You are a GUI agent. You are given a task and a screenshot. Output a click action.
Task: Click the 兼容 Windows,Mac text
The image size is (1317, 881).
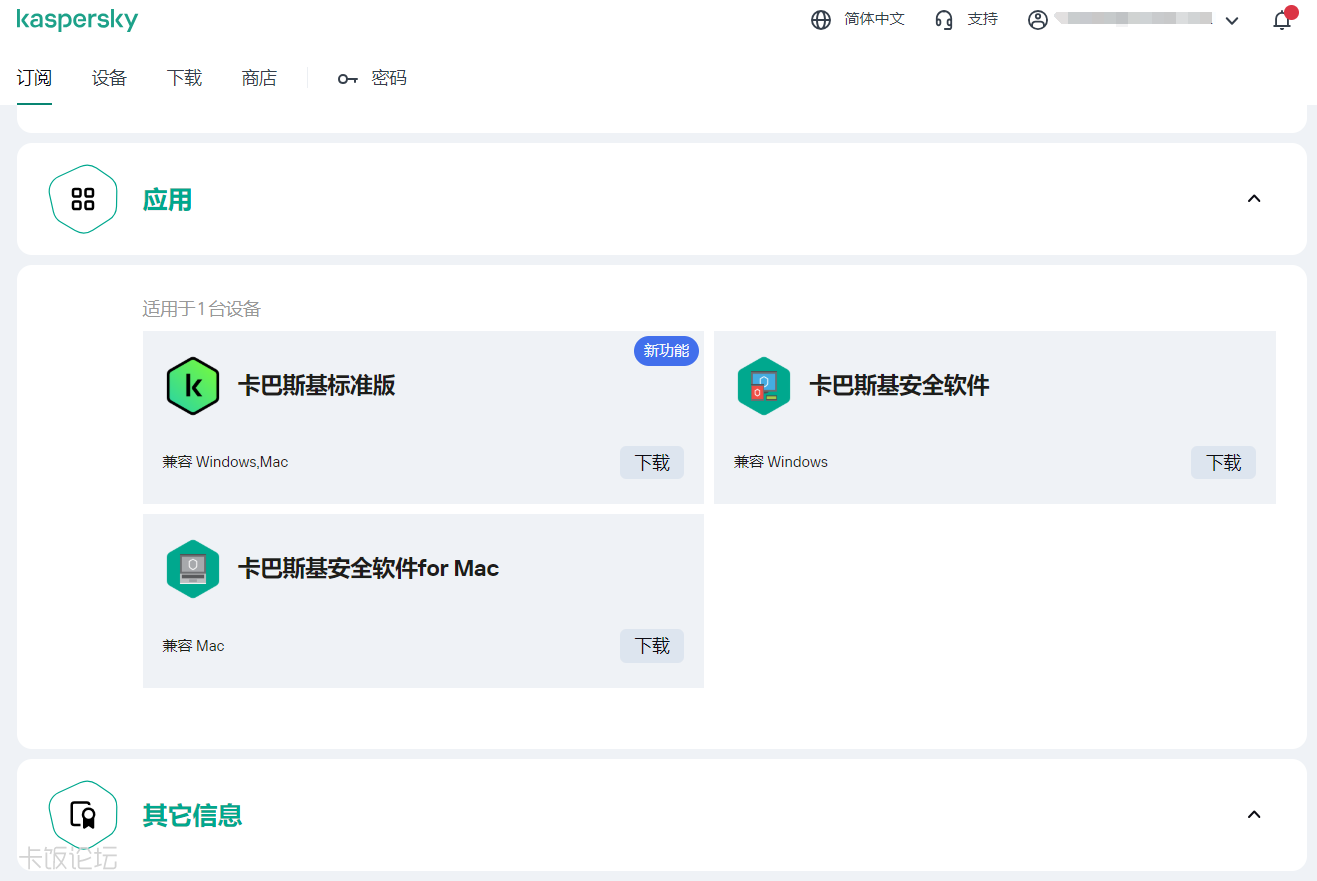[x=225, y=462]
